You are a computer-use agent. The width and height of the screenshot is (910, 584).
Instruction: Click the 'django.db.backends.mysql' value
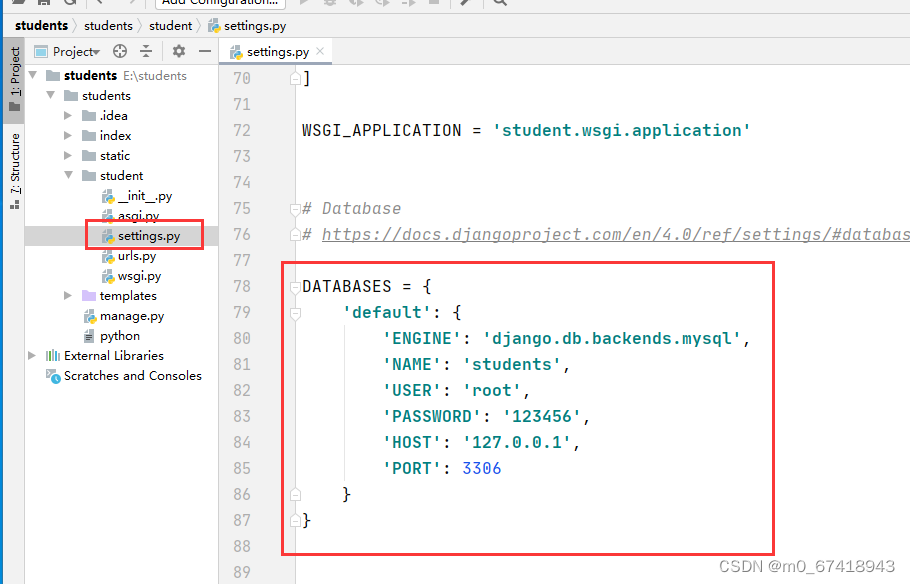click(x=612, y=338)
